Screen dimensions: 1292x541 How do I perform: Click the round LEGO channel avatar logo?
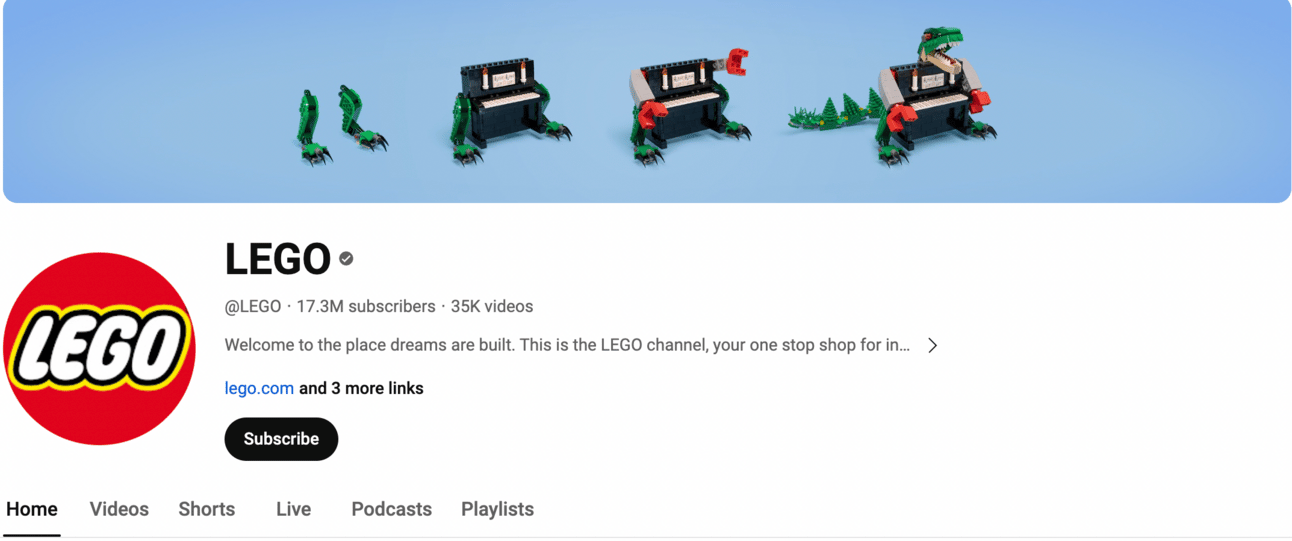(99, 348)
